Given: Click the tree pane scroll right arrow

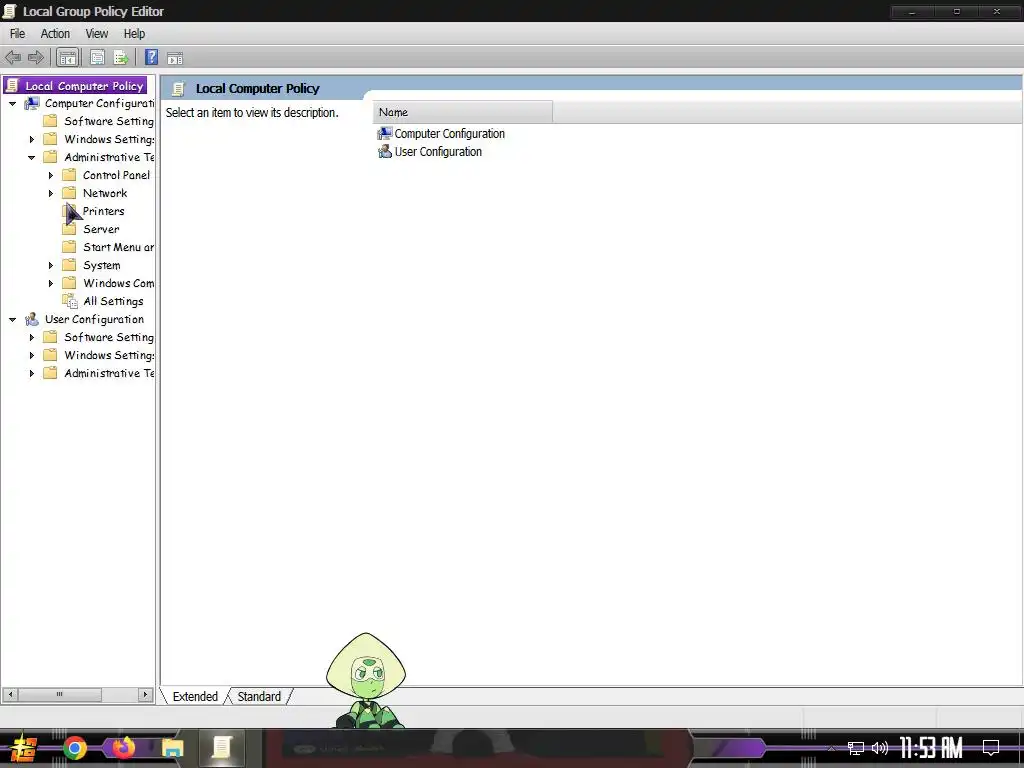Looking at the screenshot, I should point(145,694).
